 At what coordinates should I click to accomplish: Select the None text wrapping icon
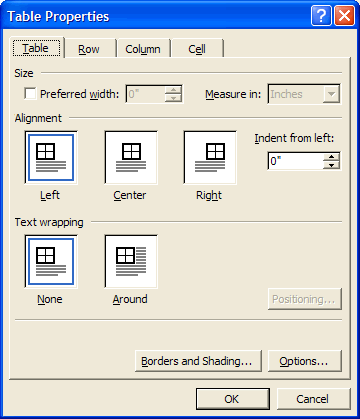click(51, 261)
